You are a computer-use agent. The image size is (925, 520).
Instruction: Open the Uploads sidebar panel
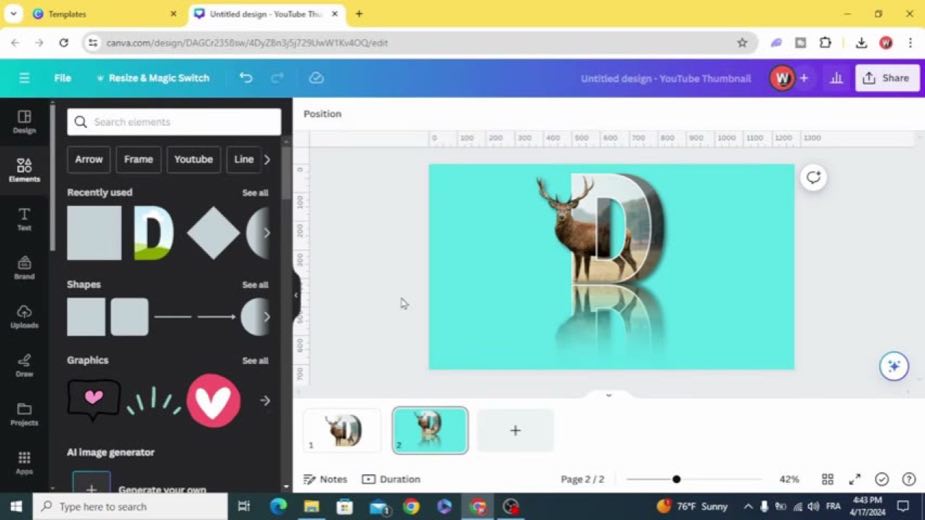(x=24, y=316)
